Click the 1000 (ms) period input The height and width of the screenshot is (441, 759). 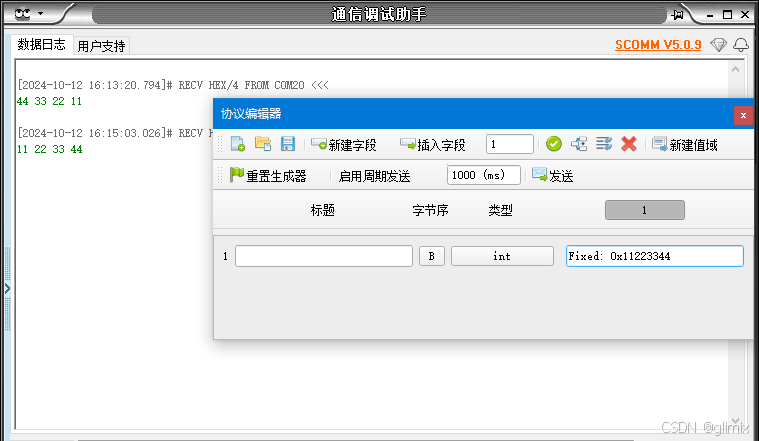pos(484,175)
